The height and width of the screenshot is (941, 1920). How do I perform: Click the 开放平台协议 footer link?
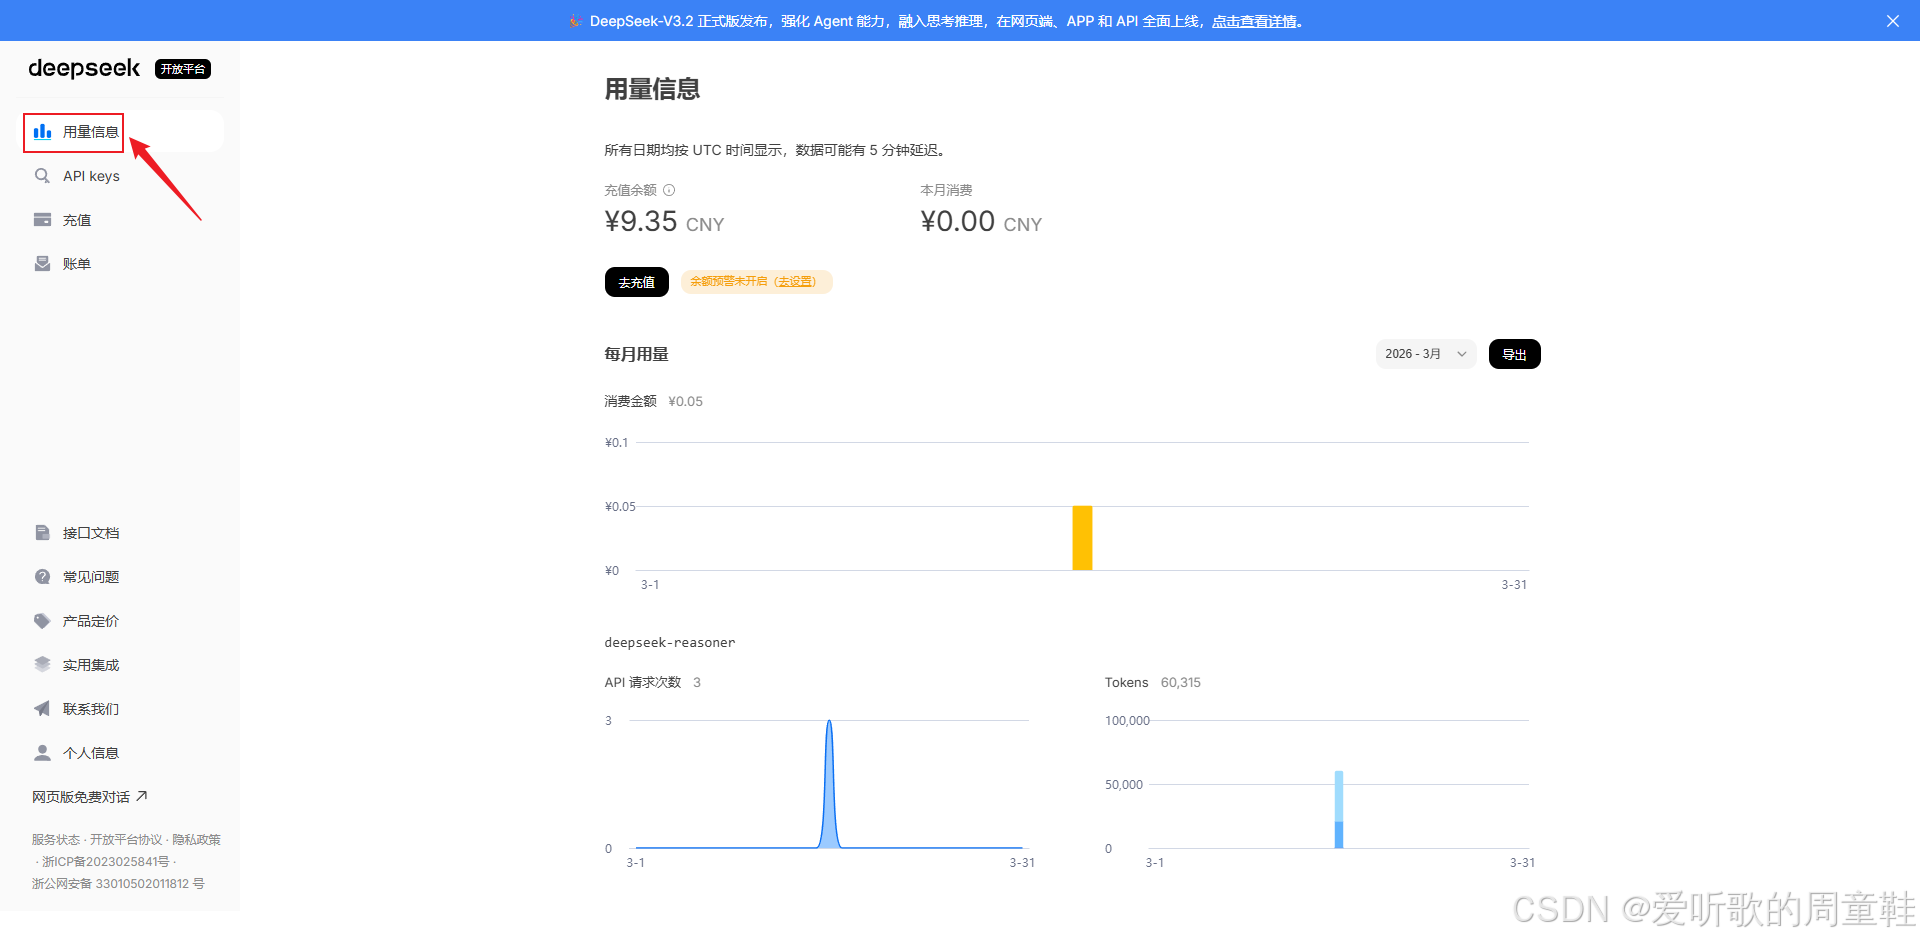click(x=126, y=840)
